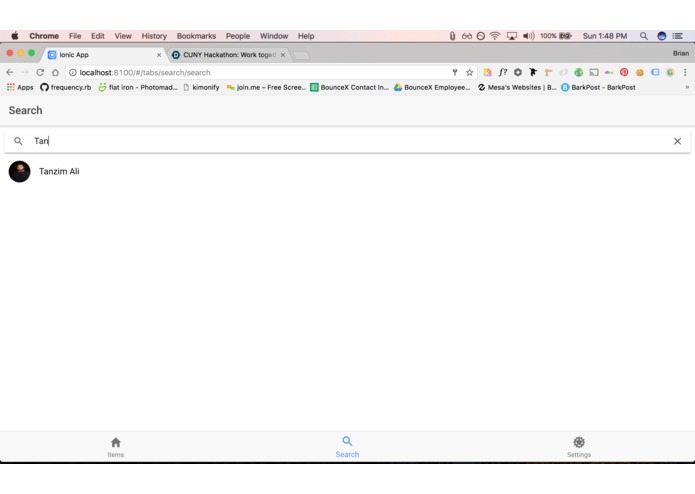This screenshot has width=695, height=494.
Task: Open the Edit menu
Action: 98,36
